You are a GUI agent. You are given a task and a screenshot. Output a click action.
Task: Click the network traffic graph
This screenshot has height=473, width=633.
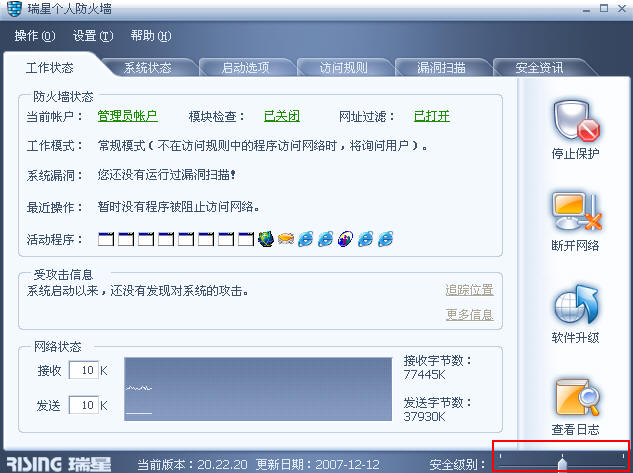[258, 389]
